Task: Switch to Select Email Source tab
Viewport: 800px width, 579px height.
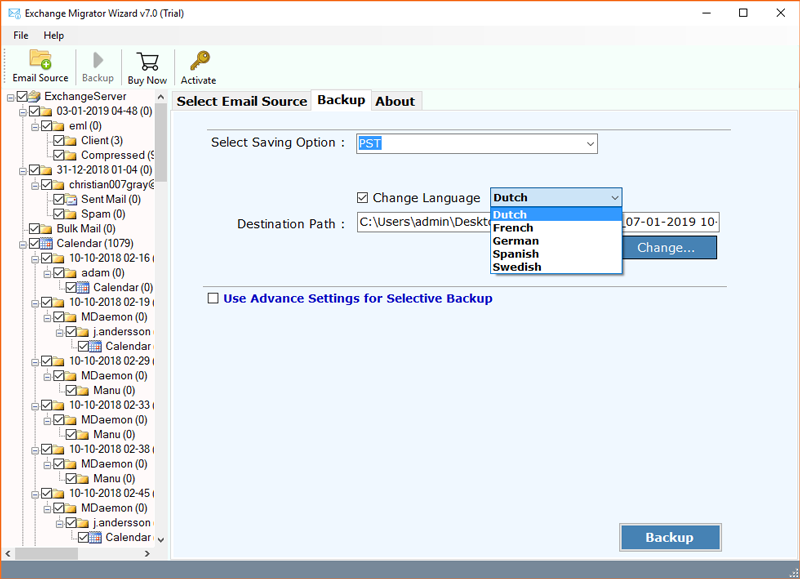Action: tap(242, 101)
